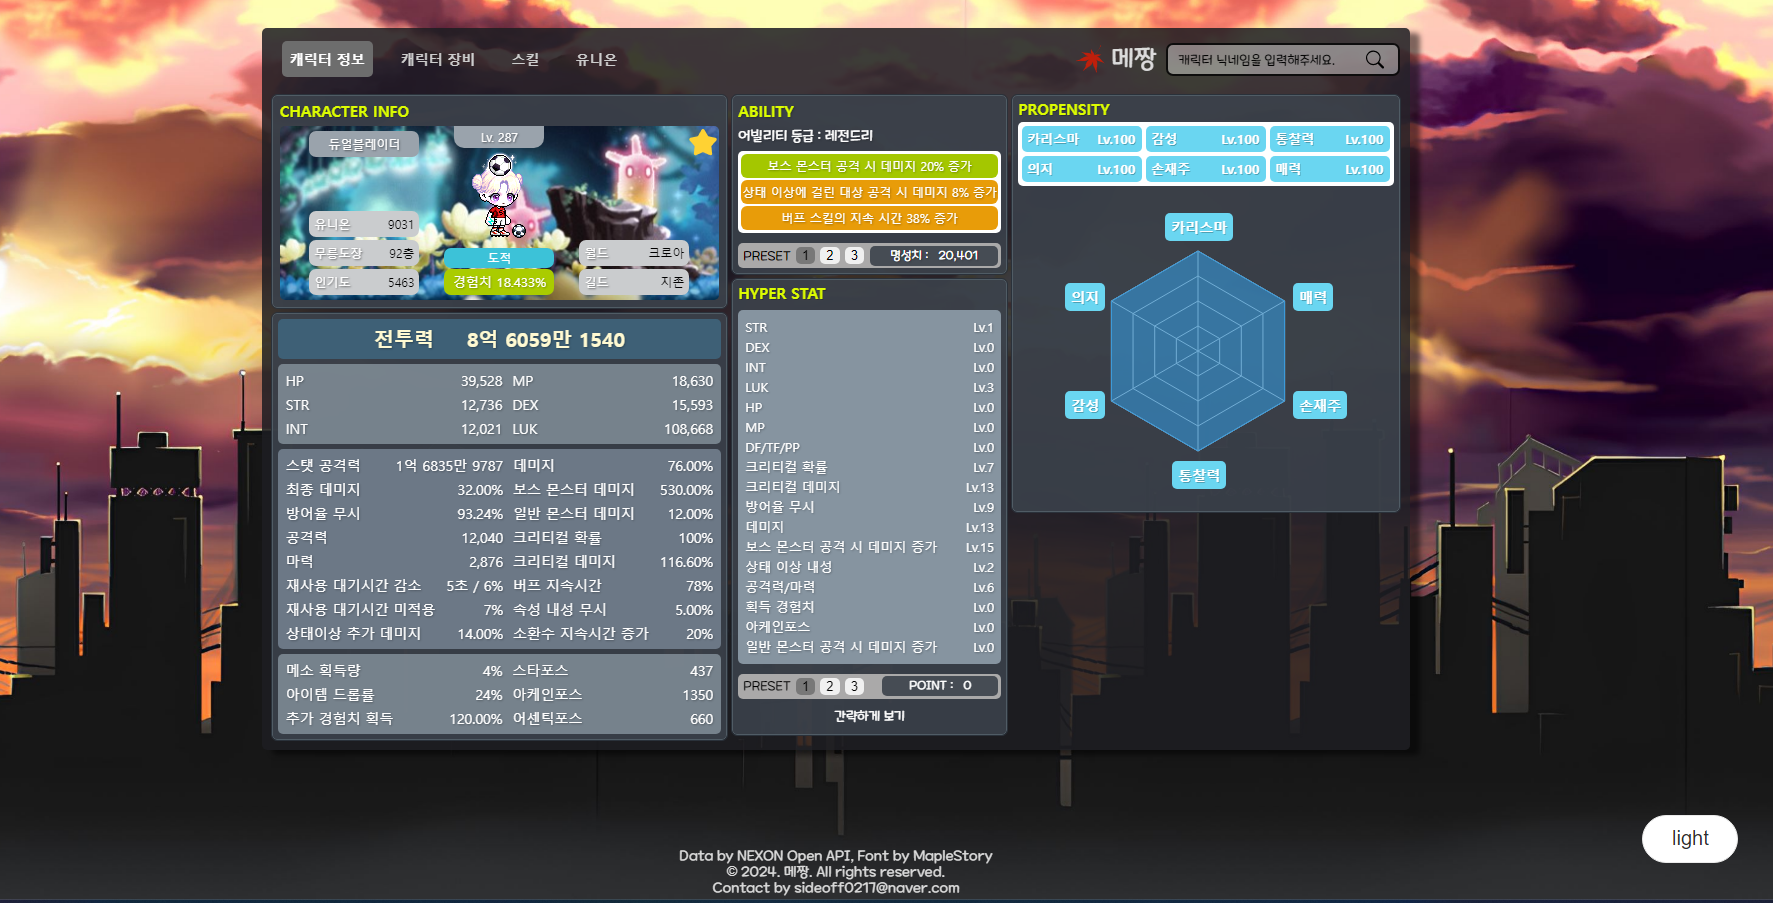
Task: Click the 유니온 9031 badge
Action: coord(364,225)
